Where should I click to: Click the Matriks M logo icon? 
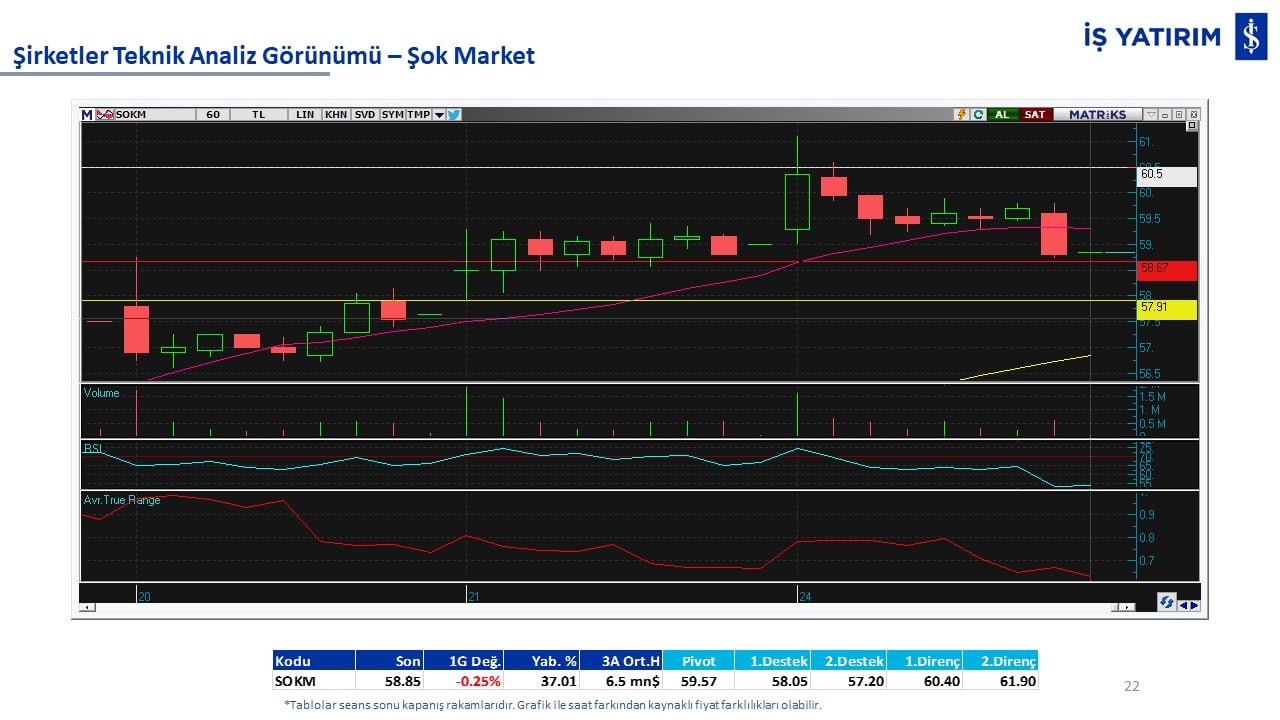[x=87, y=115]
